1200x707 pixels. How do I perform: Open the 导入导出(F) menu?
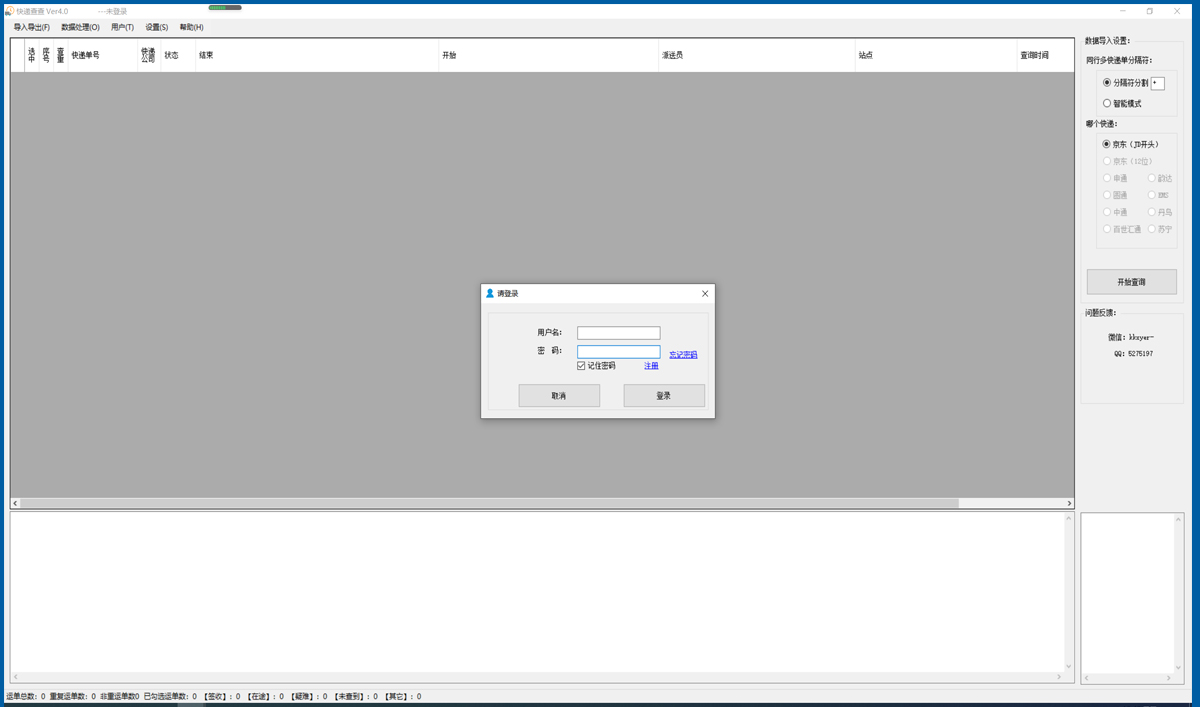[32, 27]
